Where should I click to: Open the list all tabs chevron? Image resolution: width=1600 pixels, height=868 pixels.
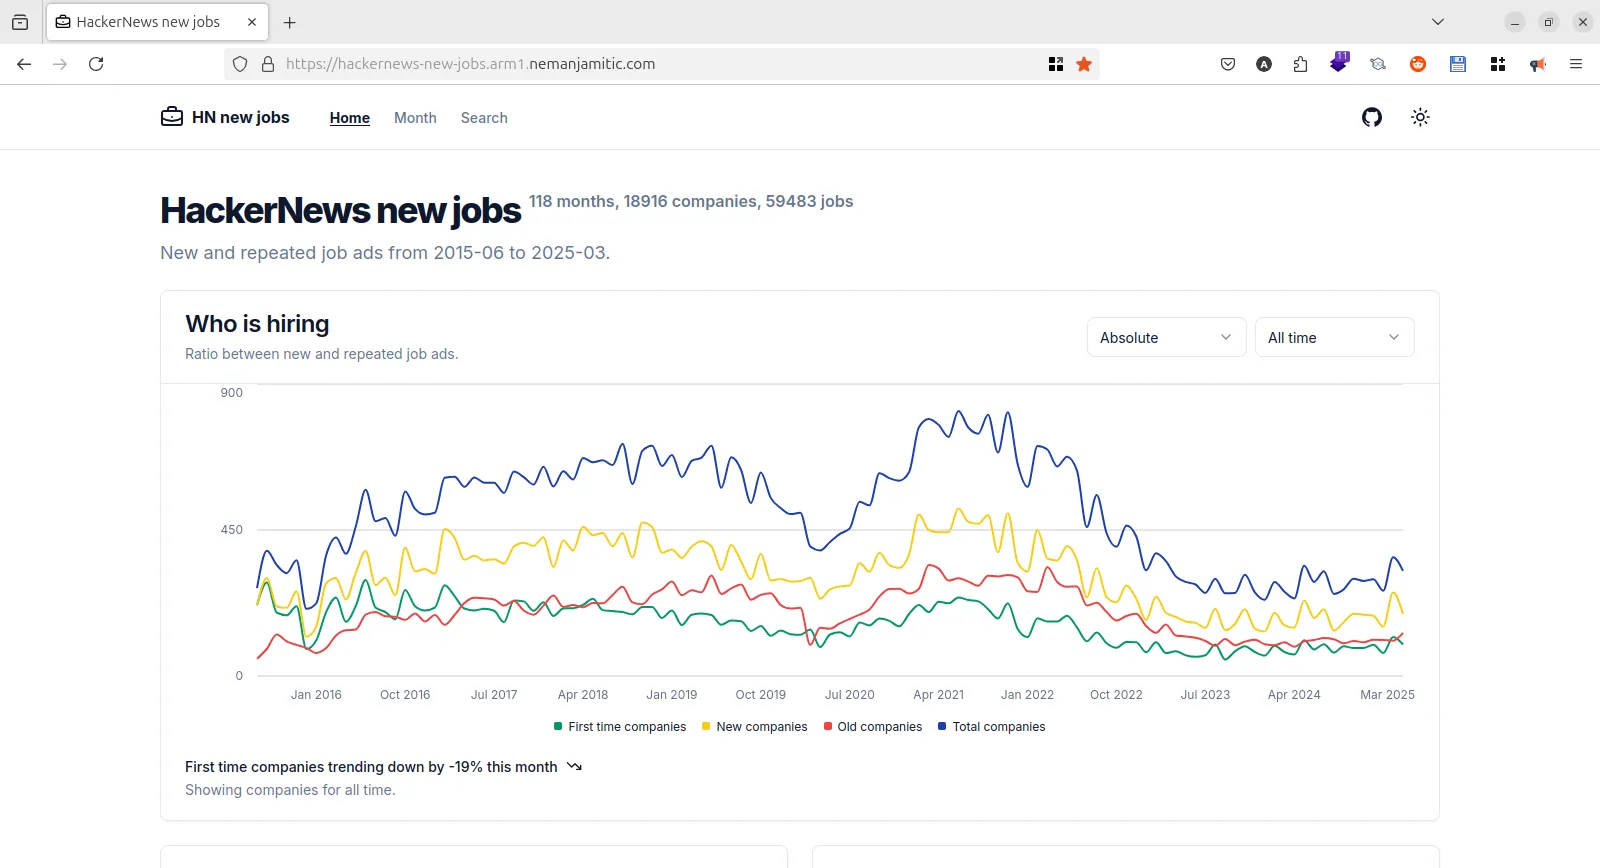pyautogui.click(x=1437, y=22)
